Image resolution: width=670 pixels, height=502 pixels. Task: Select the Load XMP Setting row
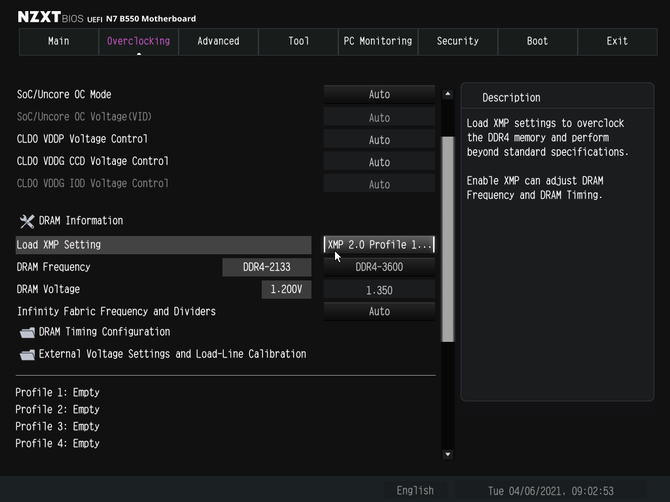click(x=163, y=245)
